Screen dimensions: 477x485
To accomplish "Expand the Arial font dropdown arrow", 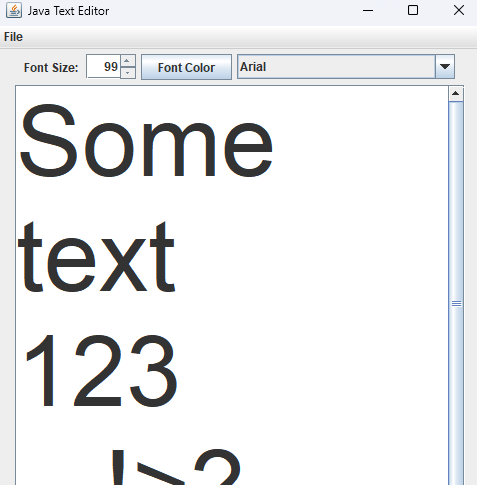I will coord(445,67).
